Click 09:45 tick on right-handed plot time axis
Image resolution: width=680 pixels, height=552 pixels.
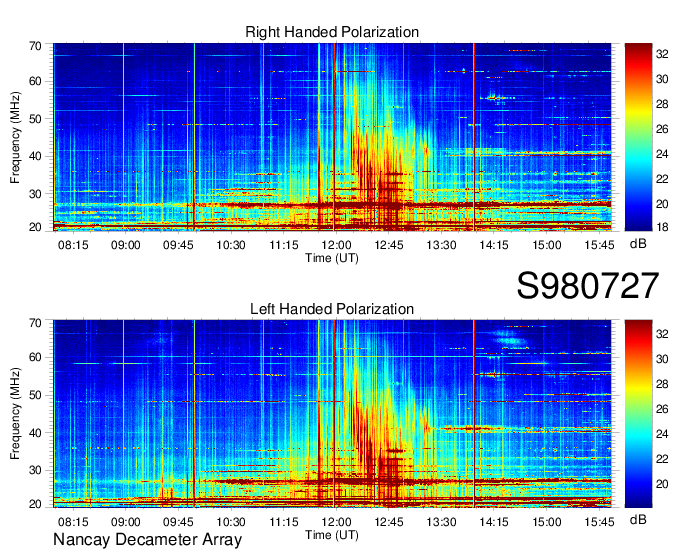[x=178, y=245]
